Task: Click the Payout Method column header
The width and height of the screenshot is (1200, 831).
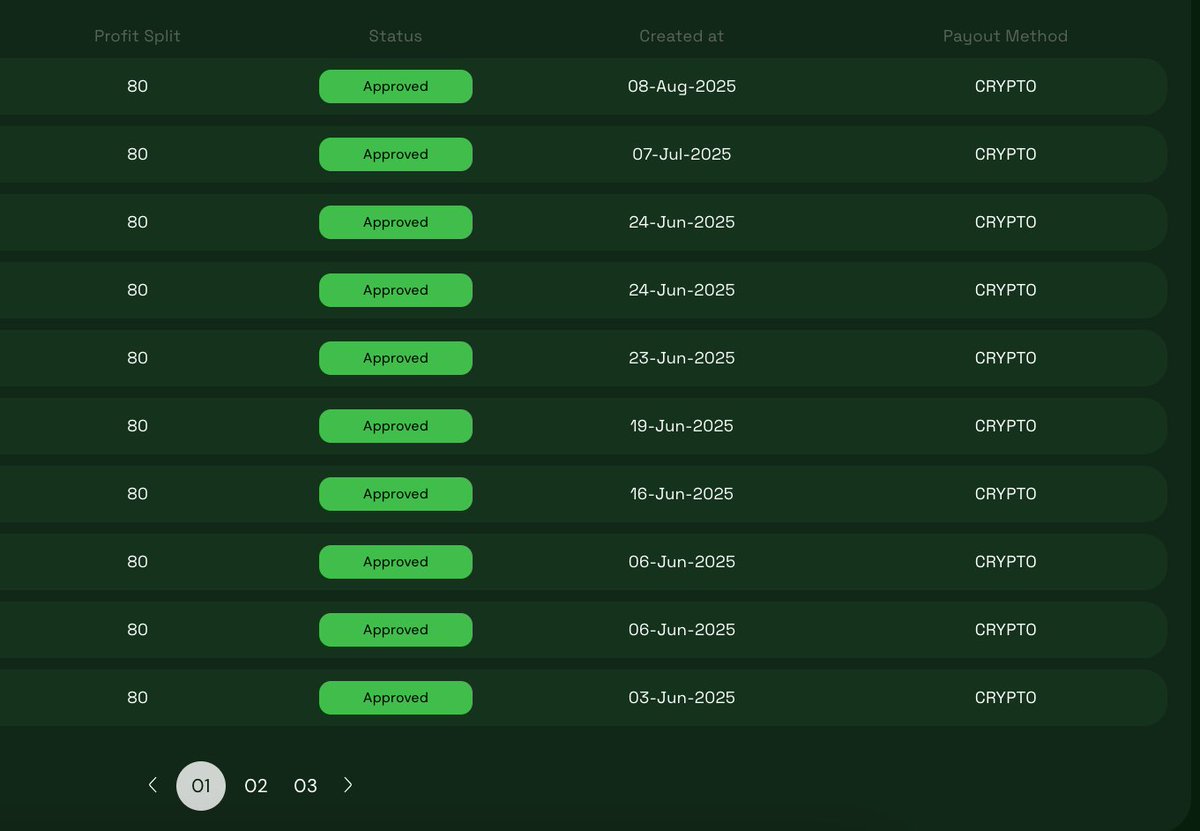Action: pos(1005,36)
